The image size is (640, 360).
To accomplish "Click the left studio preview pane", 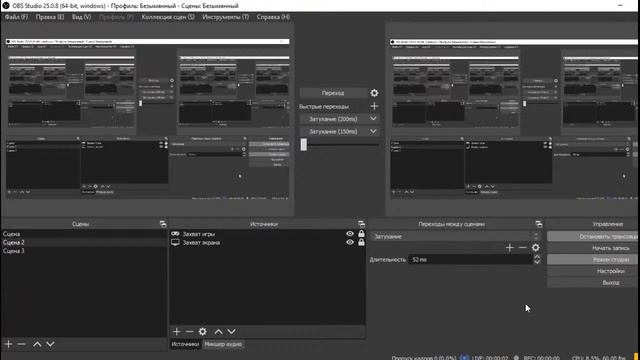I will pyautogui.click(x=148, y=119).
